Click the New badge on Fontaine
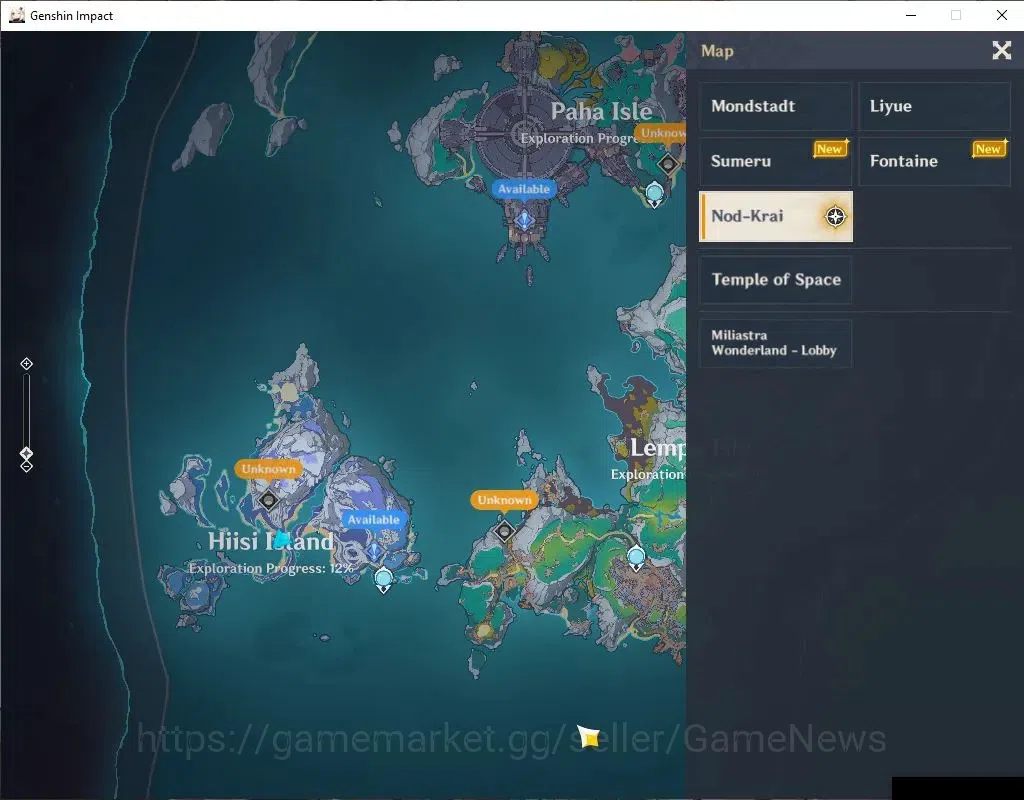This screenshot has height=800, width=1024. 989,149
